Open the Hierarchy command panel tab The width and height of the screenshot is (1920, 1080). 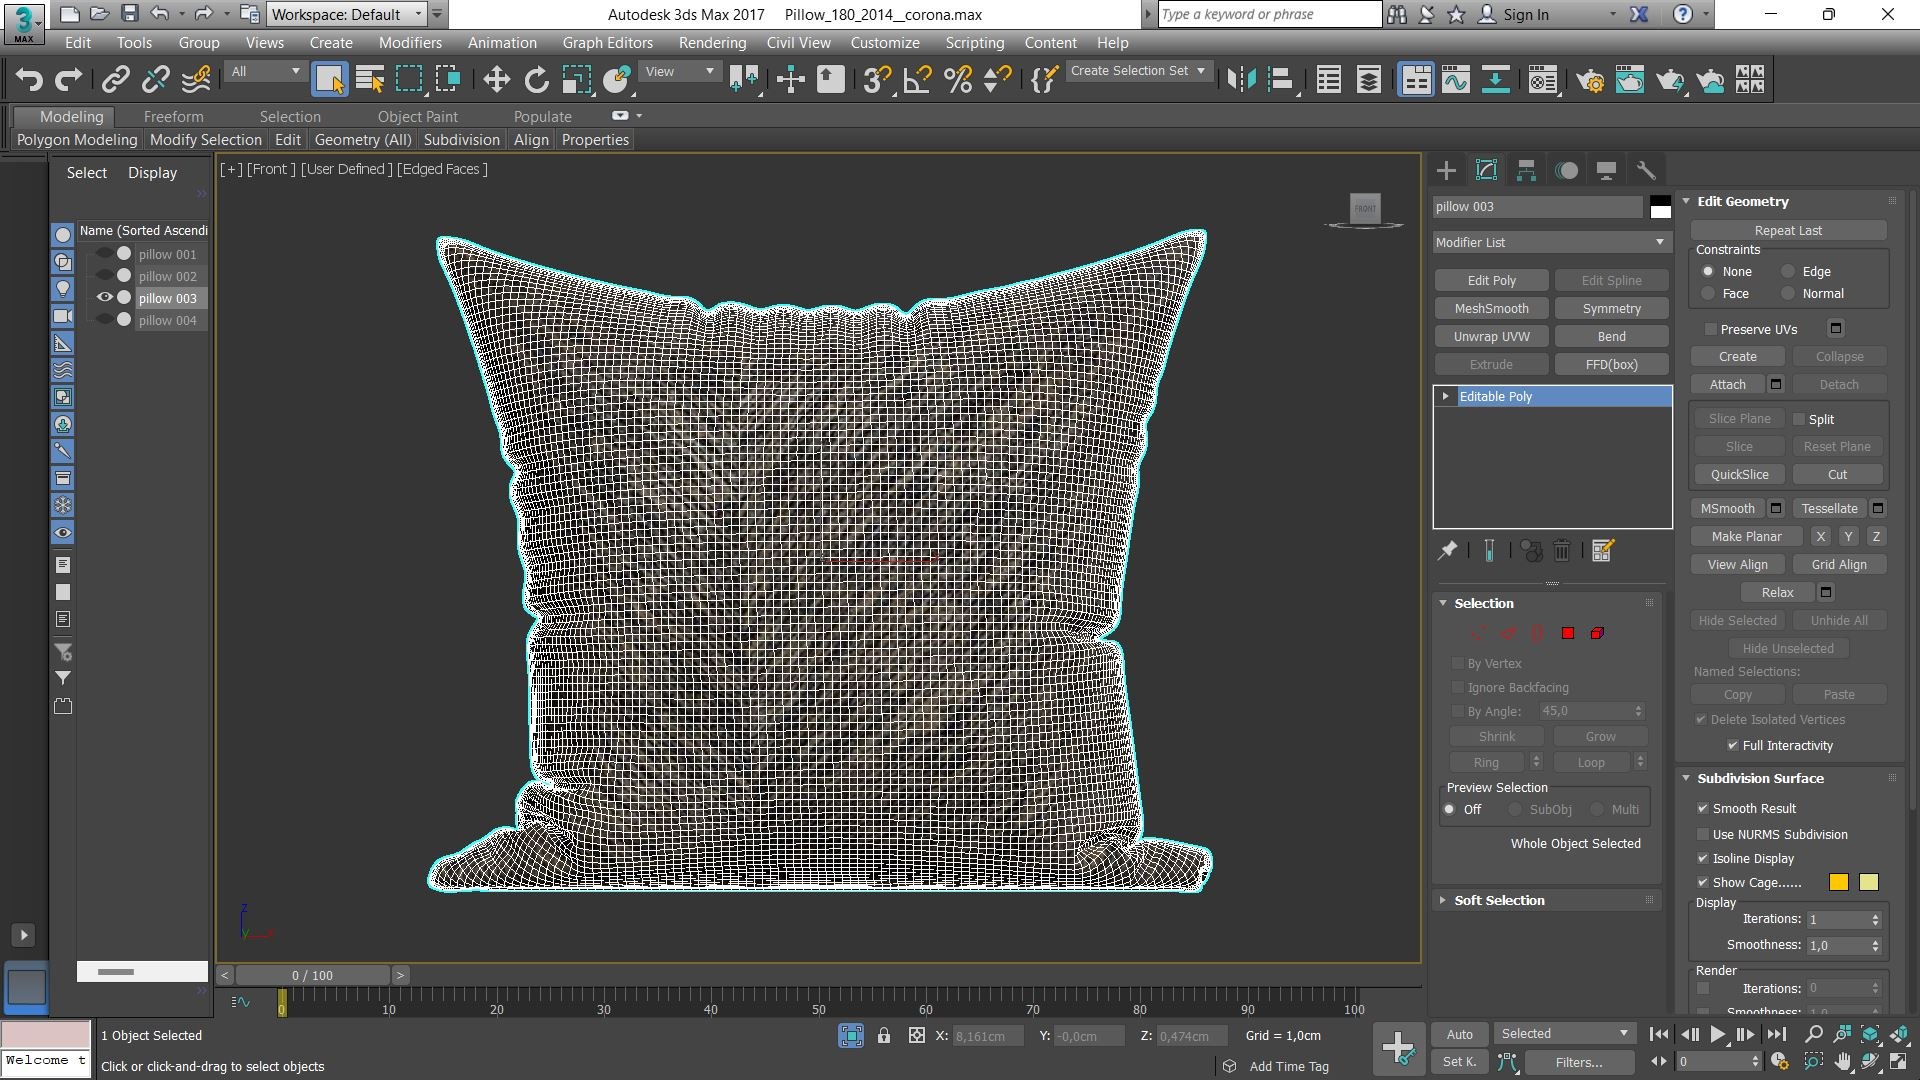point(1526,171)
